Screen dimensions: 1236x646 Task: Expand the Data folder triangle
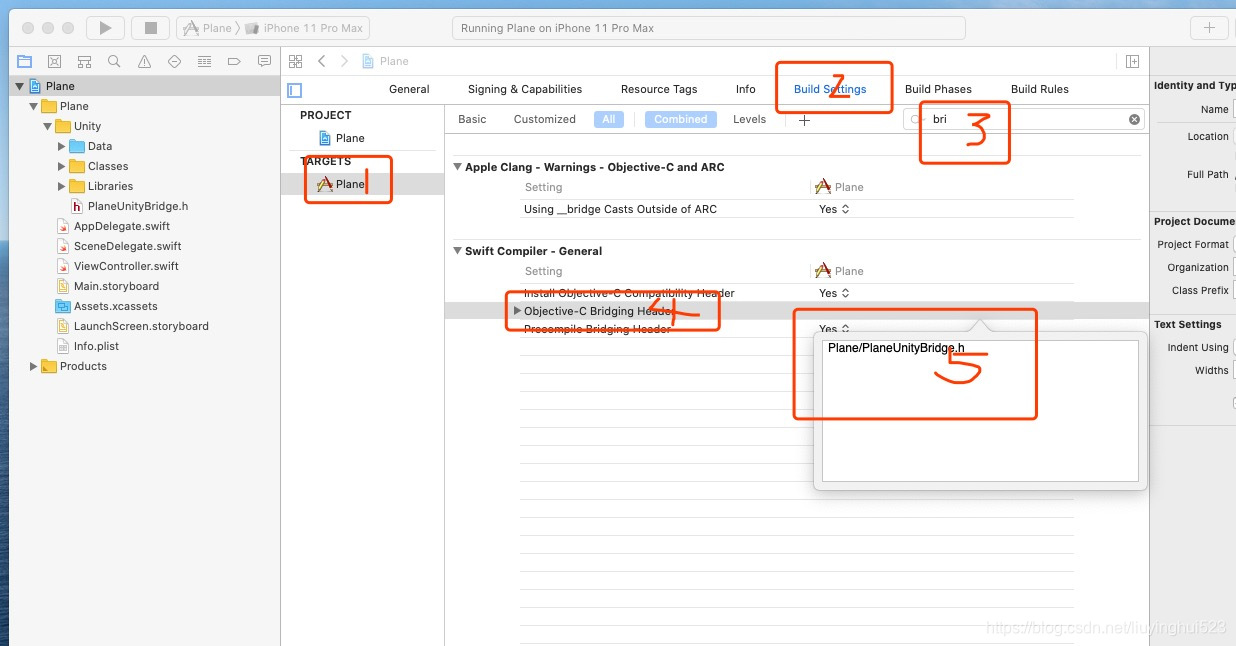pos(62,146)
